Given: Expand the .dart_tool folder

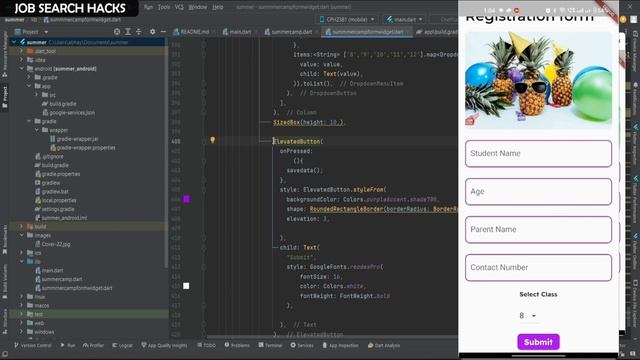Looking at the screenshot, I should pyautogui.click(x=21, y=51).
